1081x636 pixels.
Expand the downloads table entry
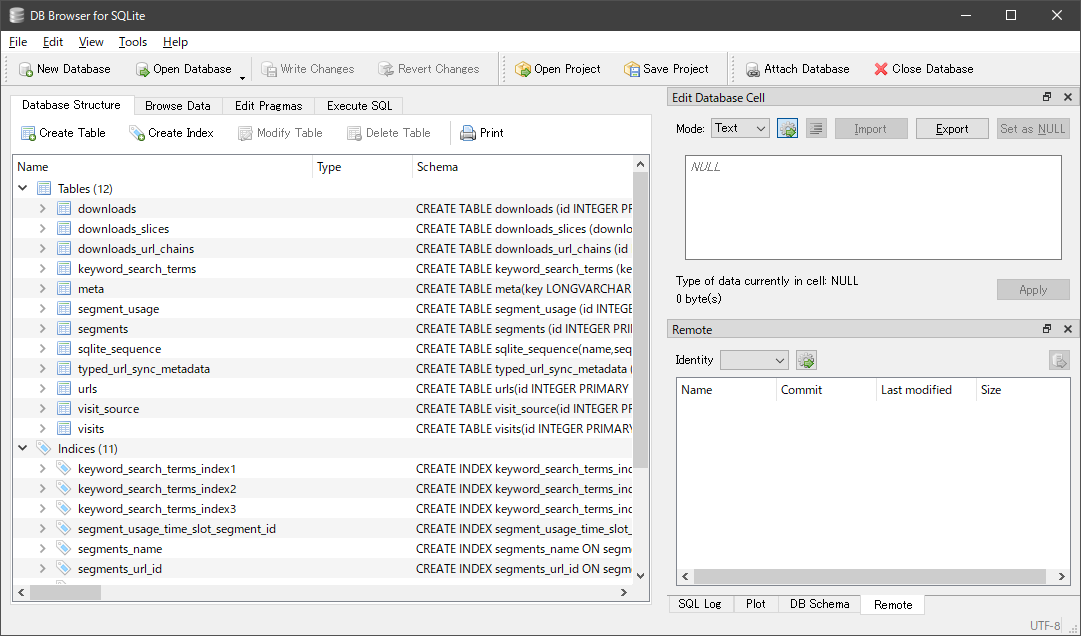(43, 208)
